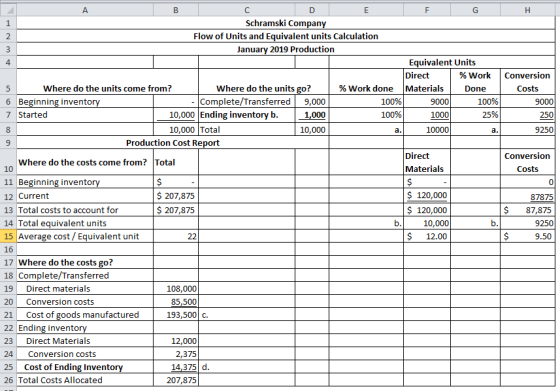This screenshot has height=391, width=560.
Task: Select column E header
Action: click(x=366, y=10)
